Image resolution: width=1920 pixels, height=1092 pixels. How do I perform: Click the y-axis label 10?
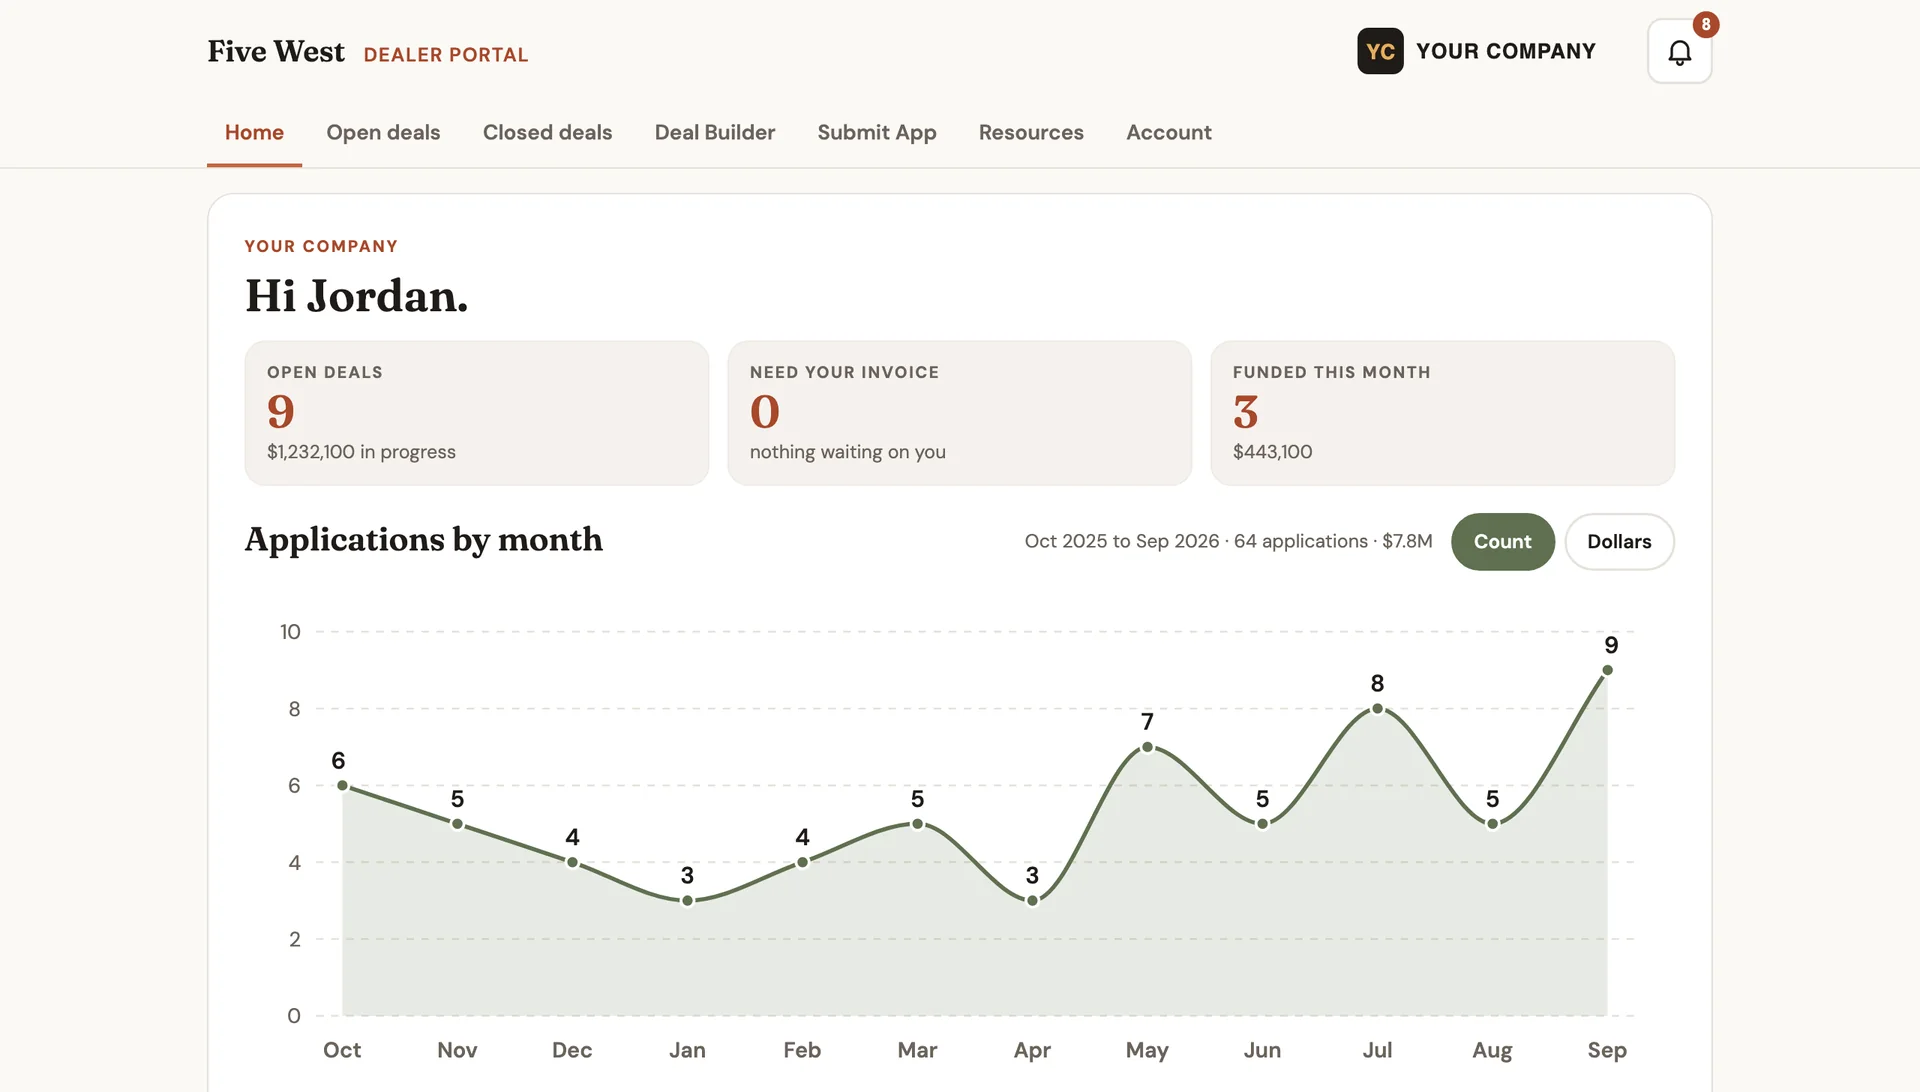click(290, 632)
